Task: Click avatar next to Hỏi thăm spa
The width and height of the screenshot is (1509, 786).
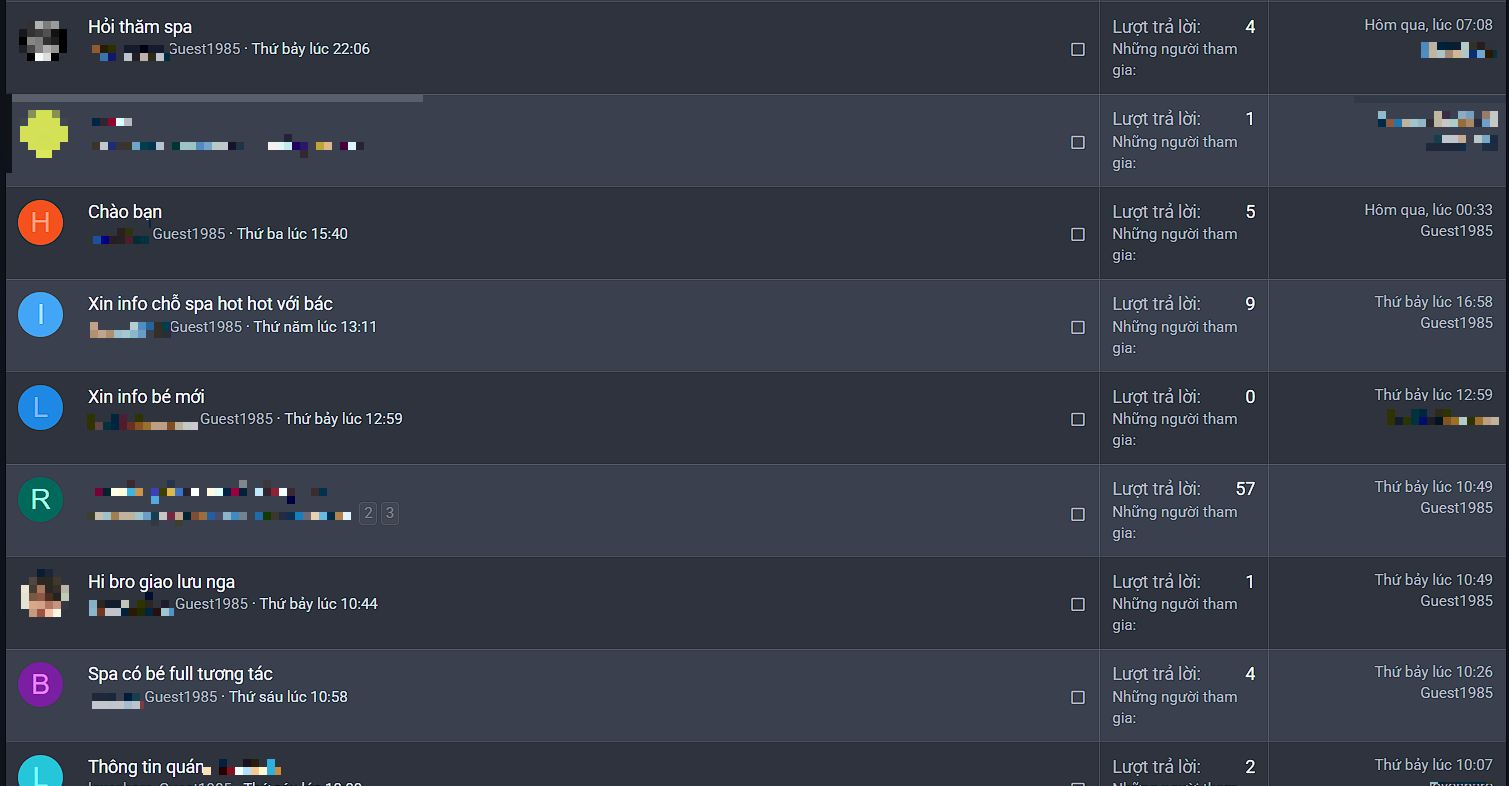Action: pos(44,41)
